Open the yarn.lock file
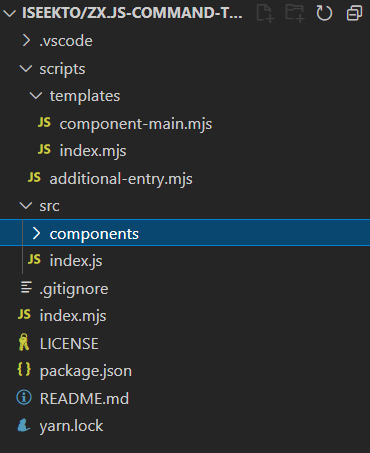370x453 pixels. [x=71, y=426]
